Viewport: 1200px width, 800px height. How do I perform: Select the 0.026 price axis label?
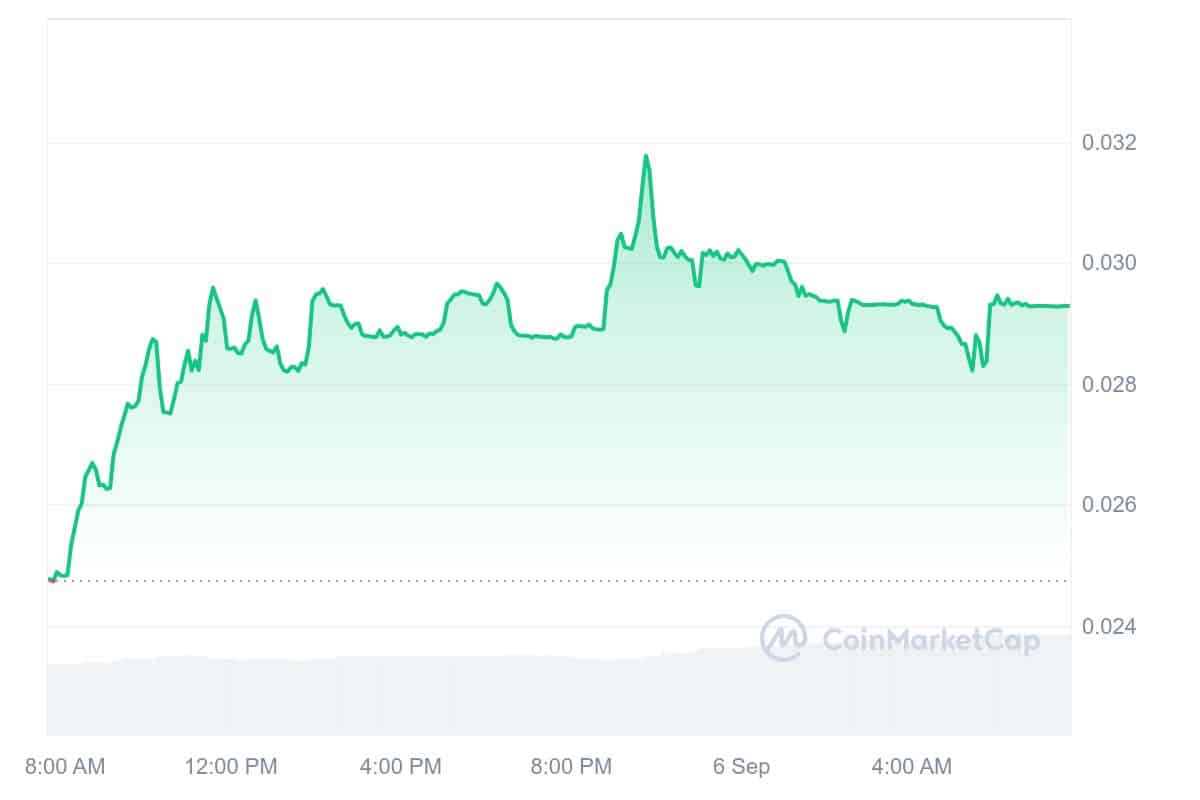tap(1109, 505)
